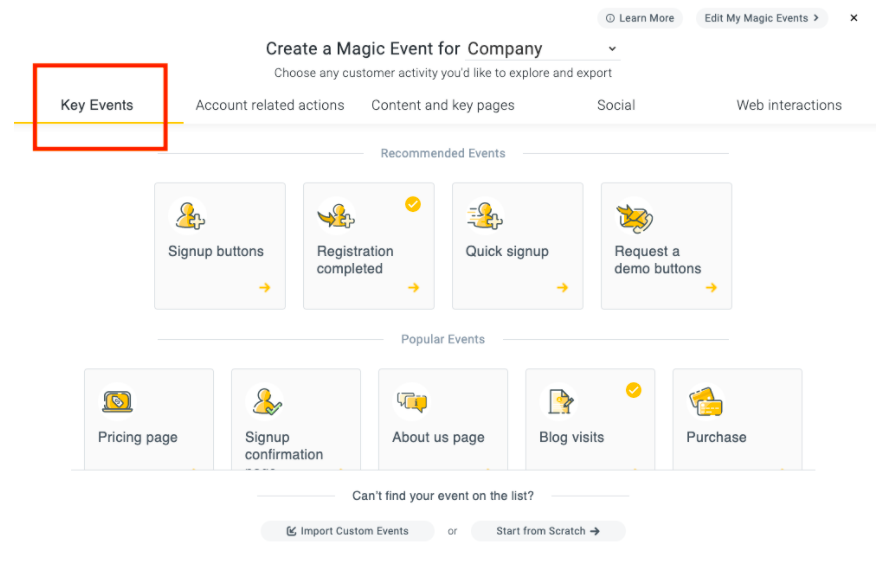Click the info icon in Learn More
This screenshot has height=571, width=878.
(610, 18)
